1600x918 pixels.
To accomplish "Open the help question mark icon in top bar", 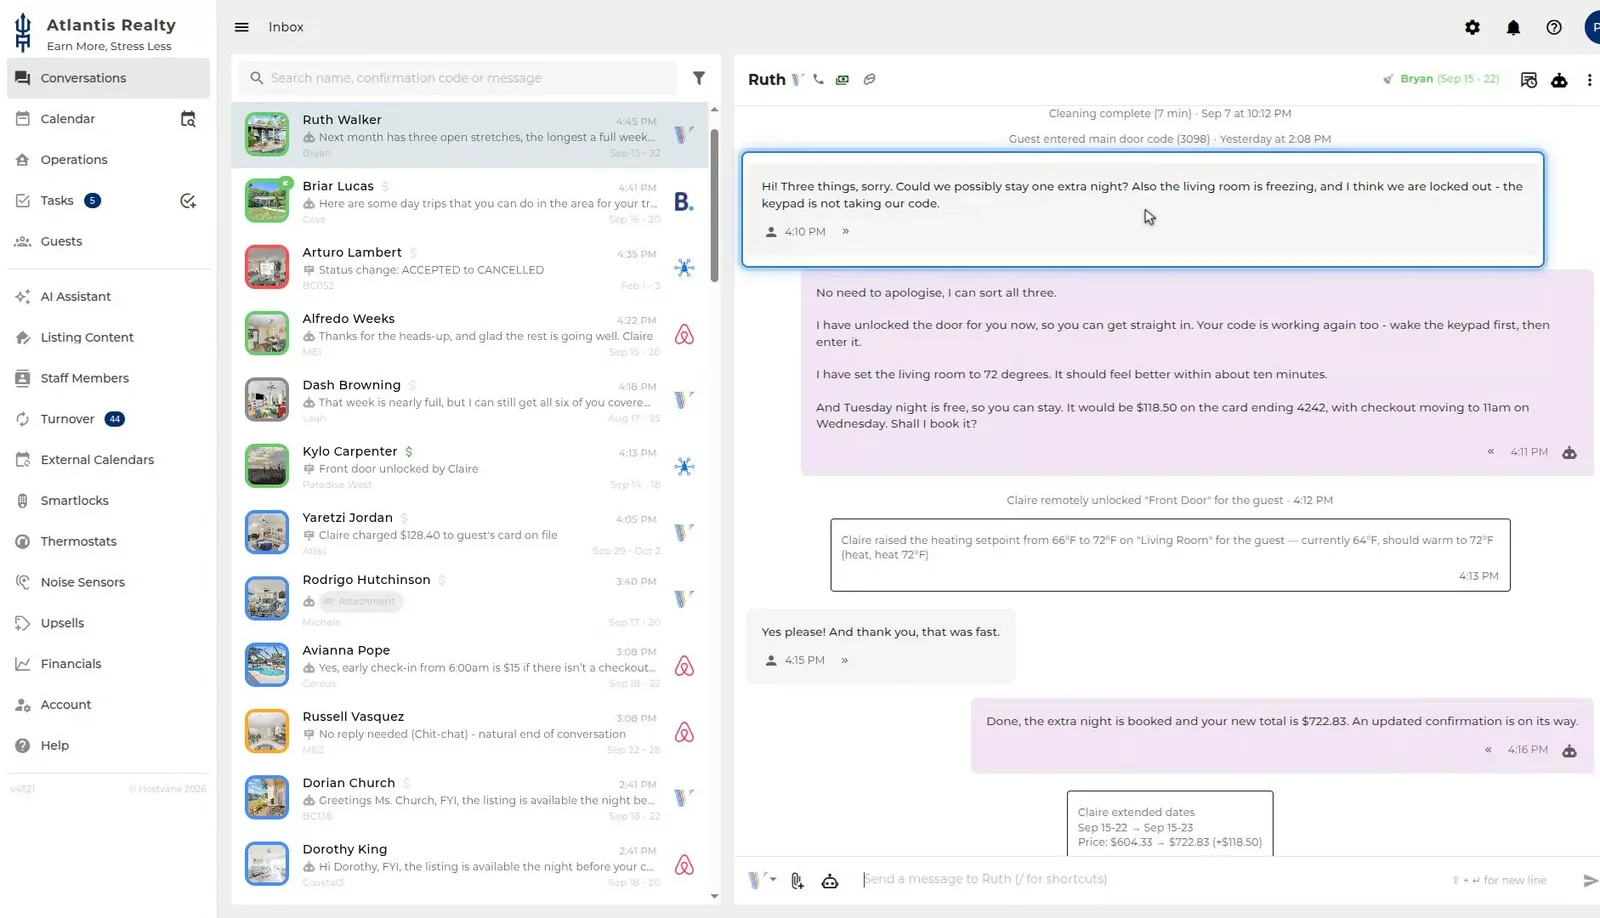I will [x=1554, y=27].
